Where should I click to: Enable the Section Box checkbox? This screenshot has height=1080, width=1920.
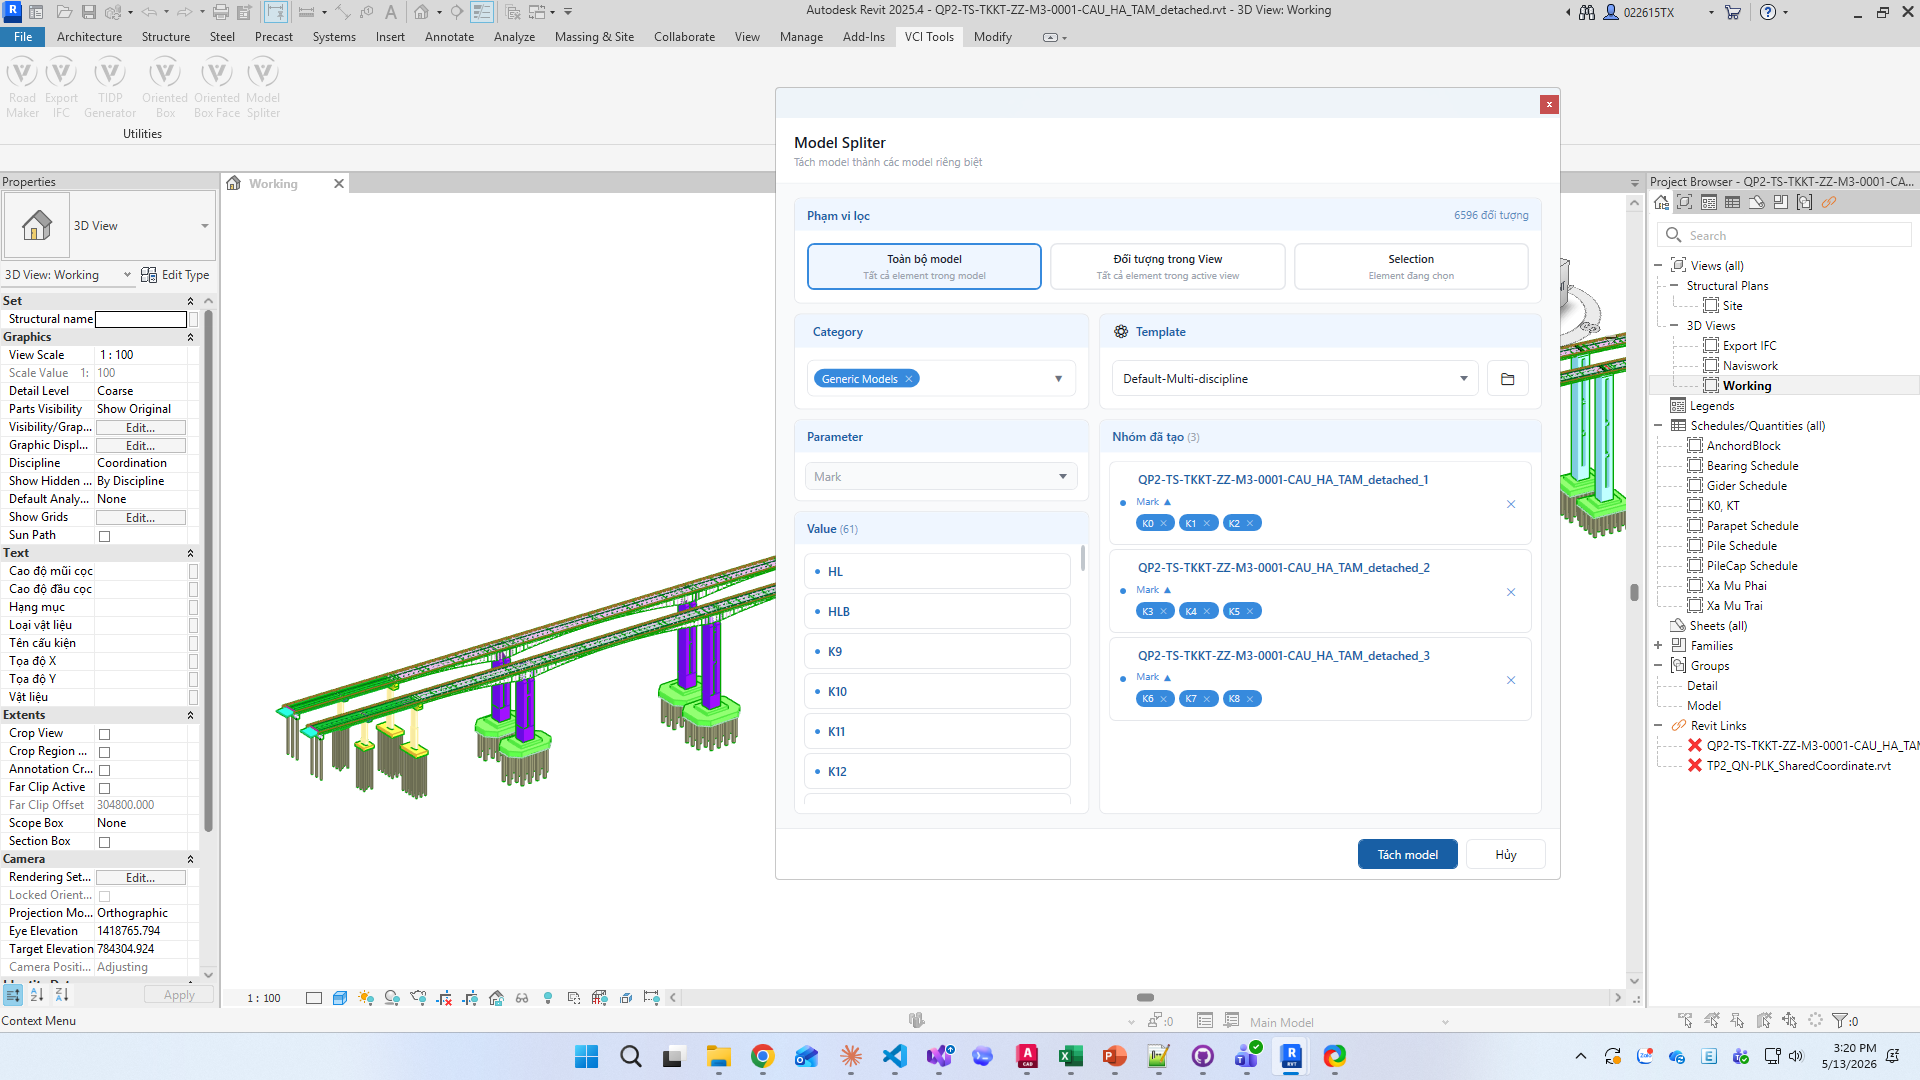click(x=104, y=842)
